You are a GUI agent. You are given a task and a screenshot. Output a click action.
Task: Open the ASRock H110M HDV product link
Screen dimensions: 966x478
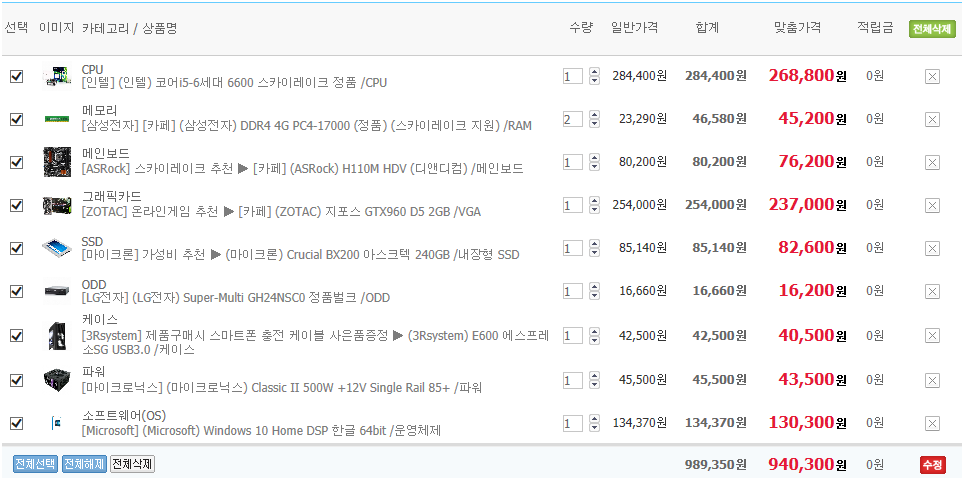point(302,168)
